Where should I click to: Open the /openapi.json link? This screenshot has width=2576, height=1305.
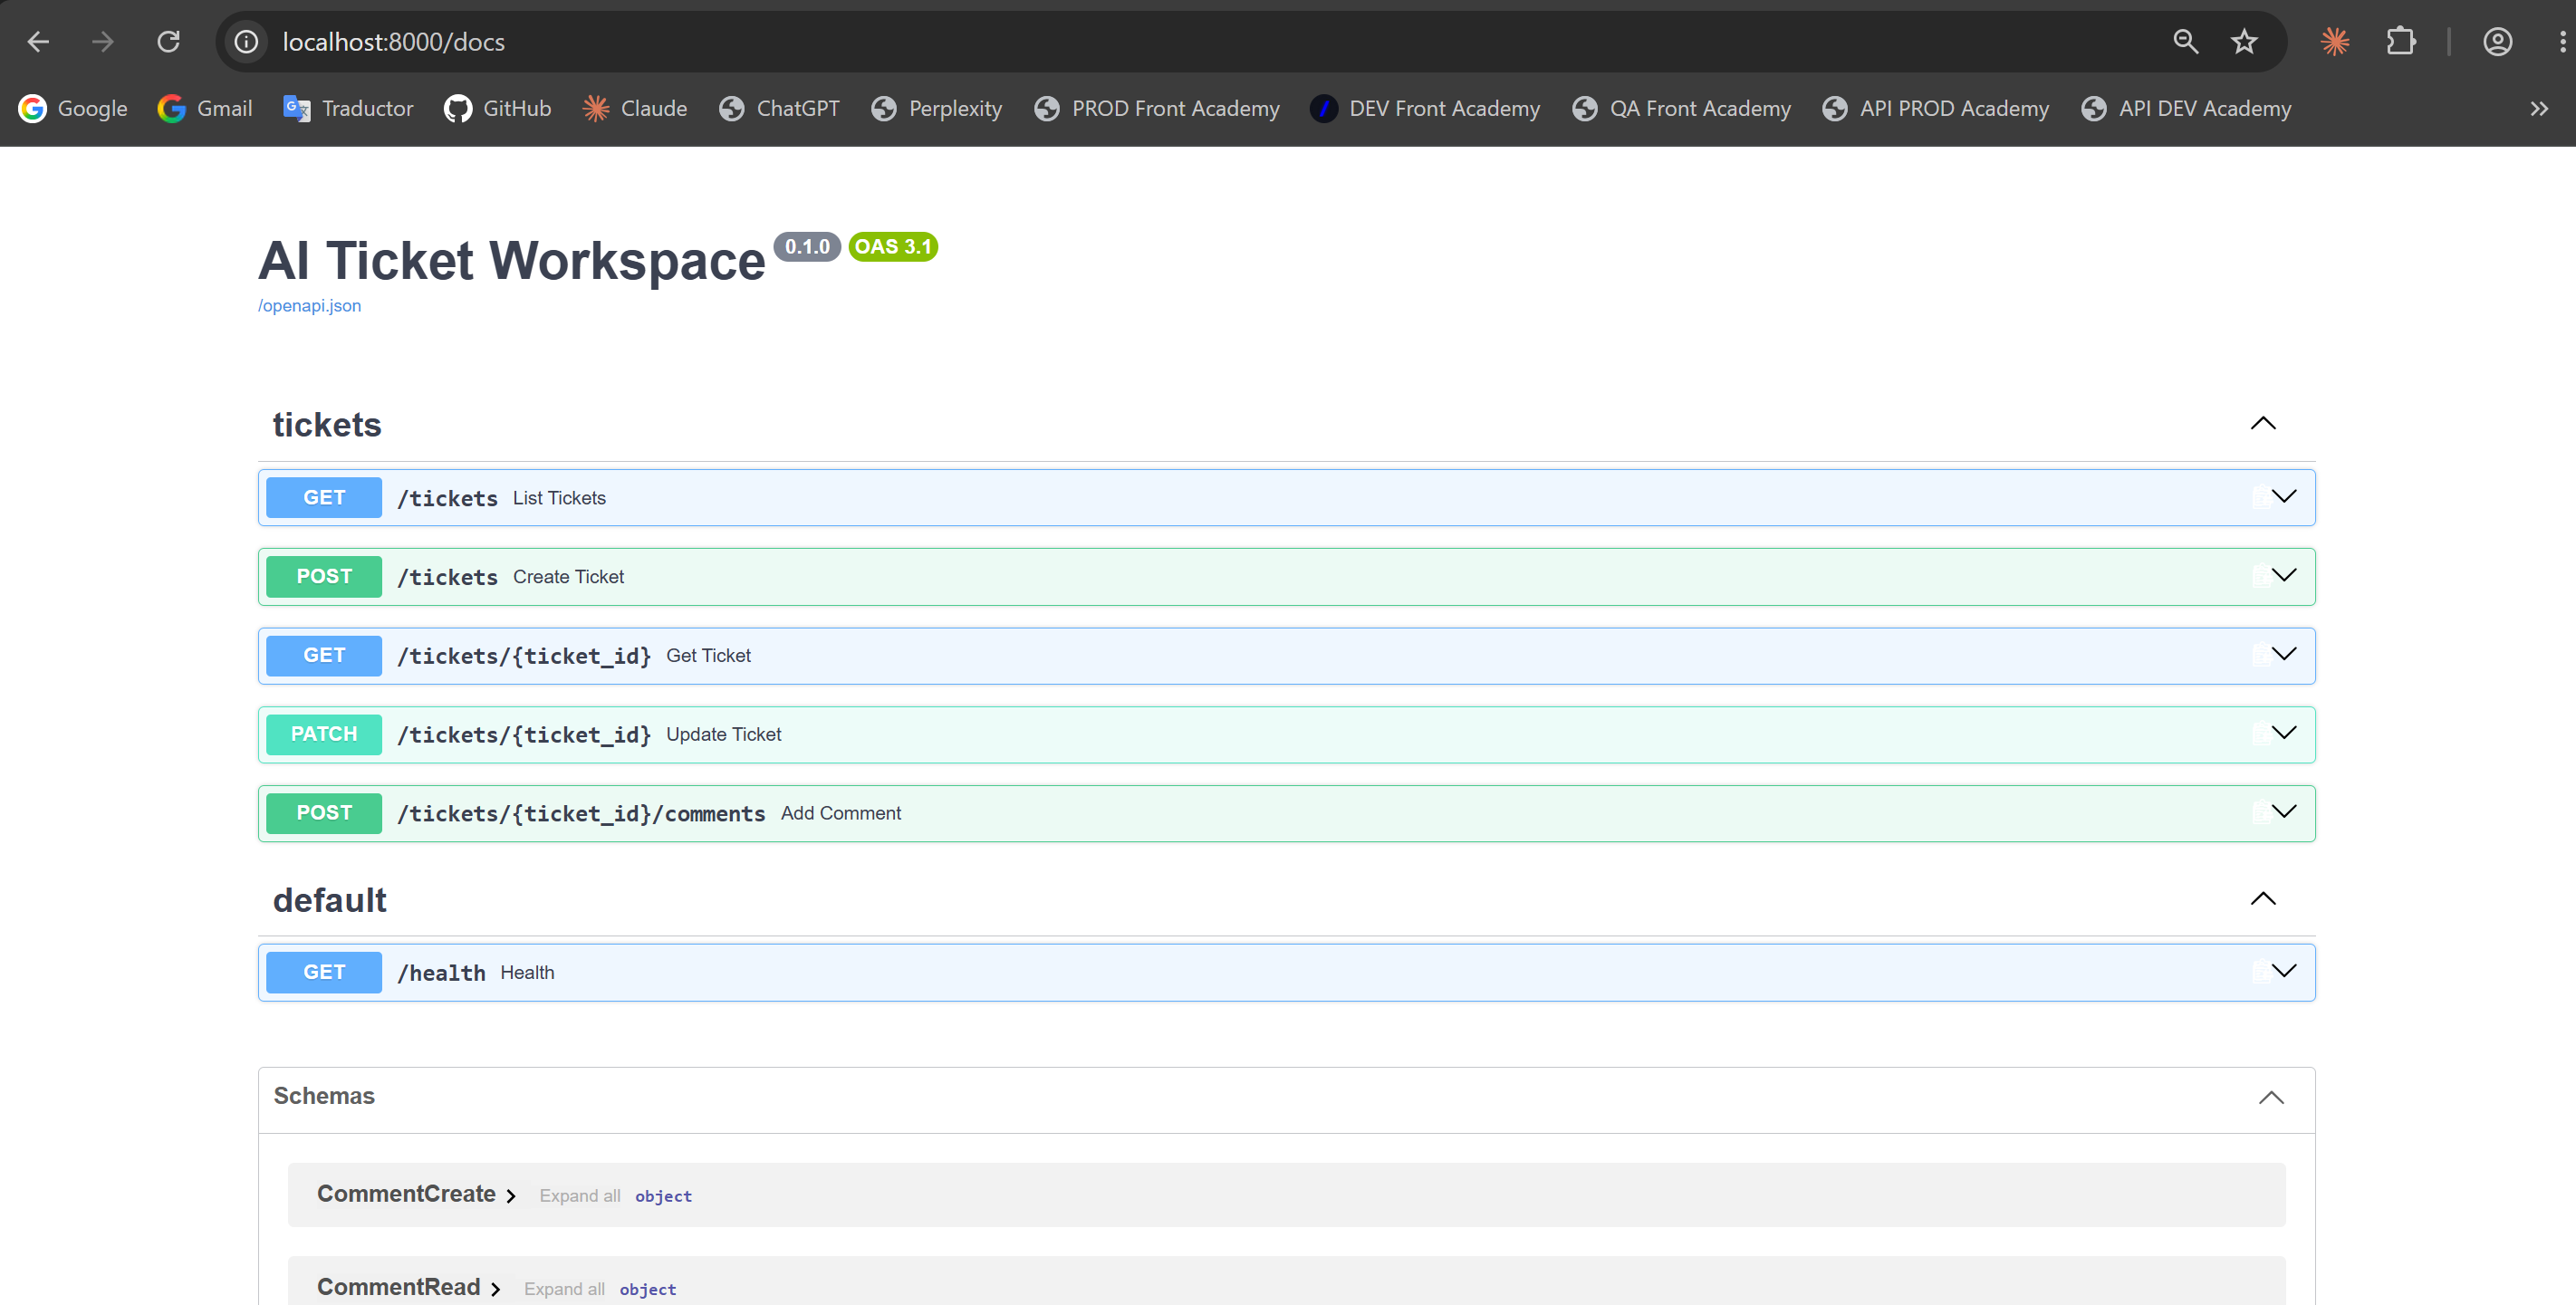point(309,305)
